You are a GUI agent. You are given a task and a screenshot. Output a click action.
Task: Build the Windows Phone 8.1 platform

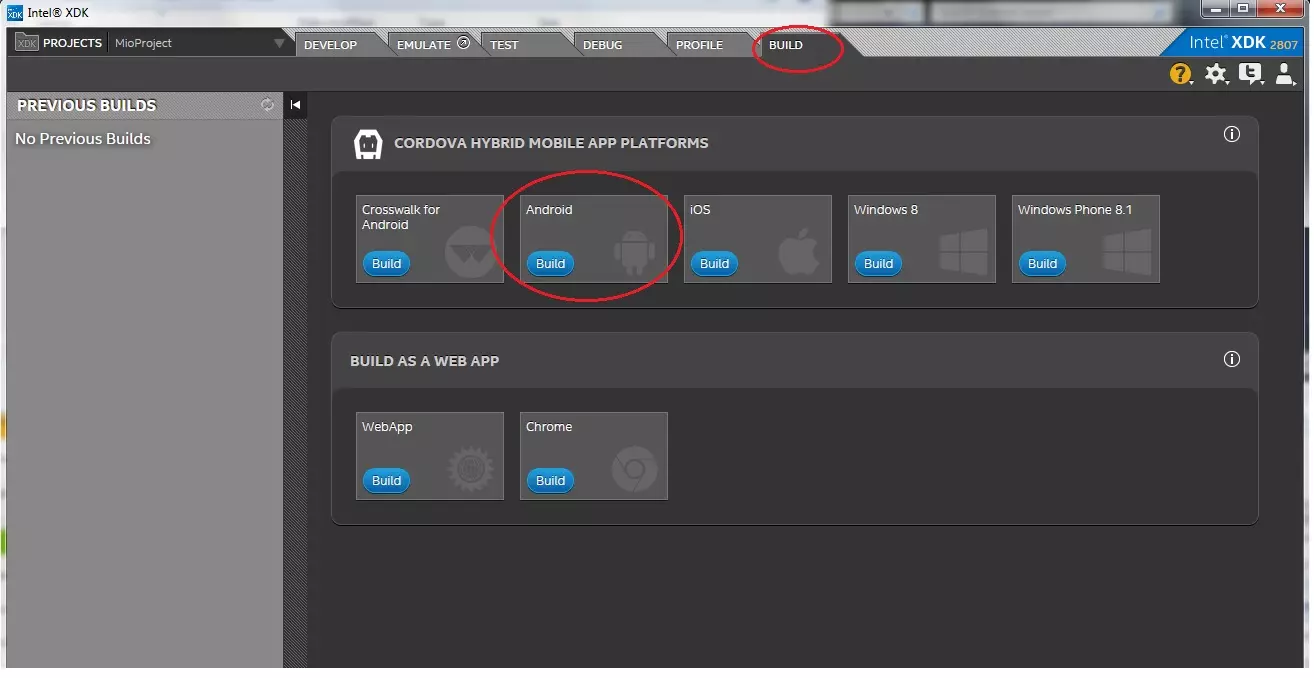click(1042, 264)
